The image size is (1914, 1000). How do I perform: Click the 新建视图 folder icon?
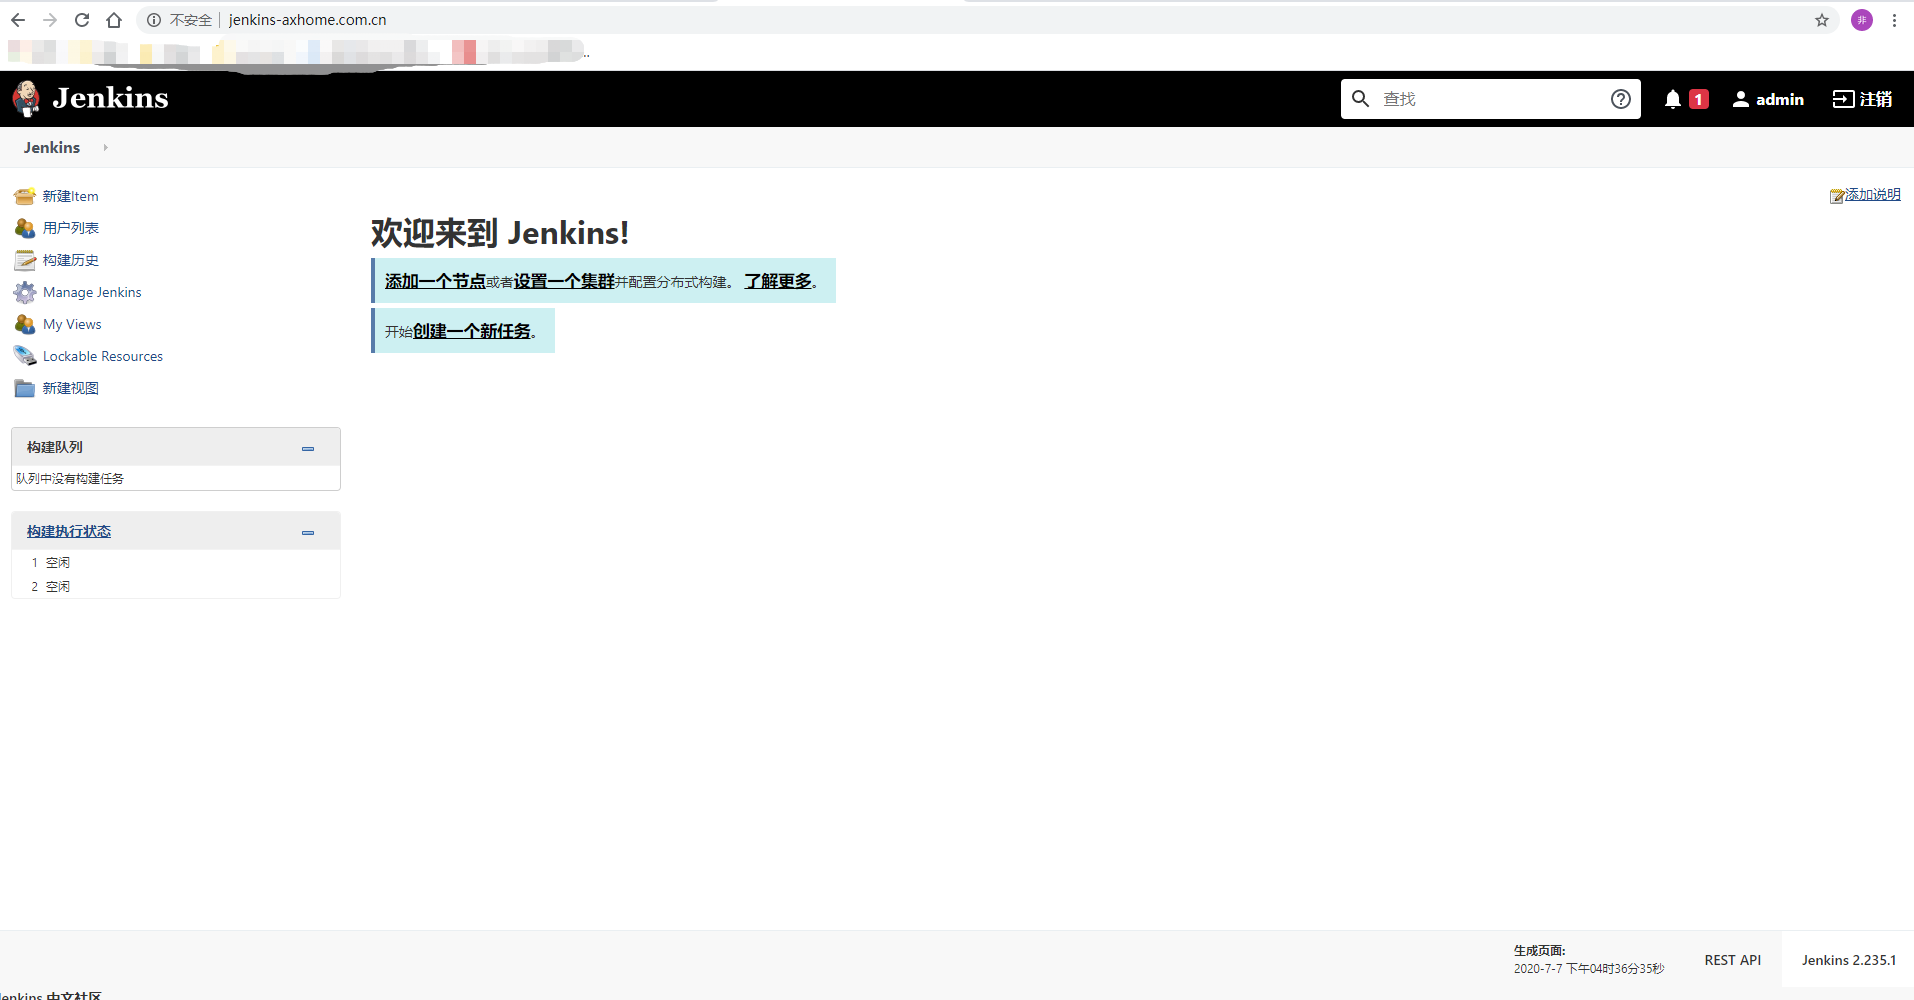[25, 388]
